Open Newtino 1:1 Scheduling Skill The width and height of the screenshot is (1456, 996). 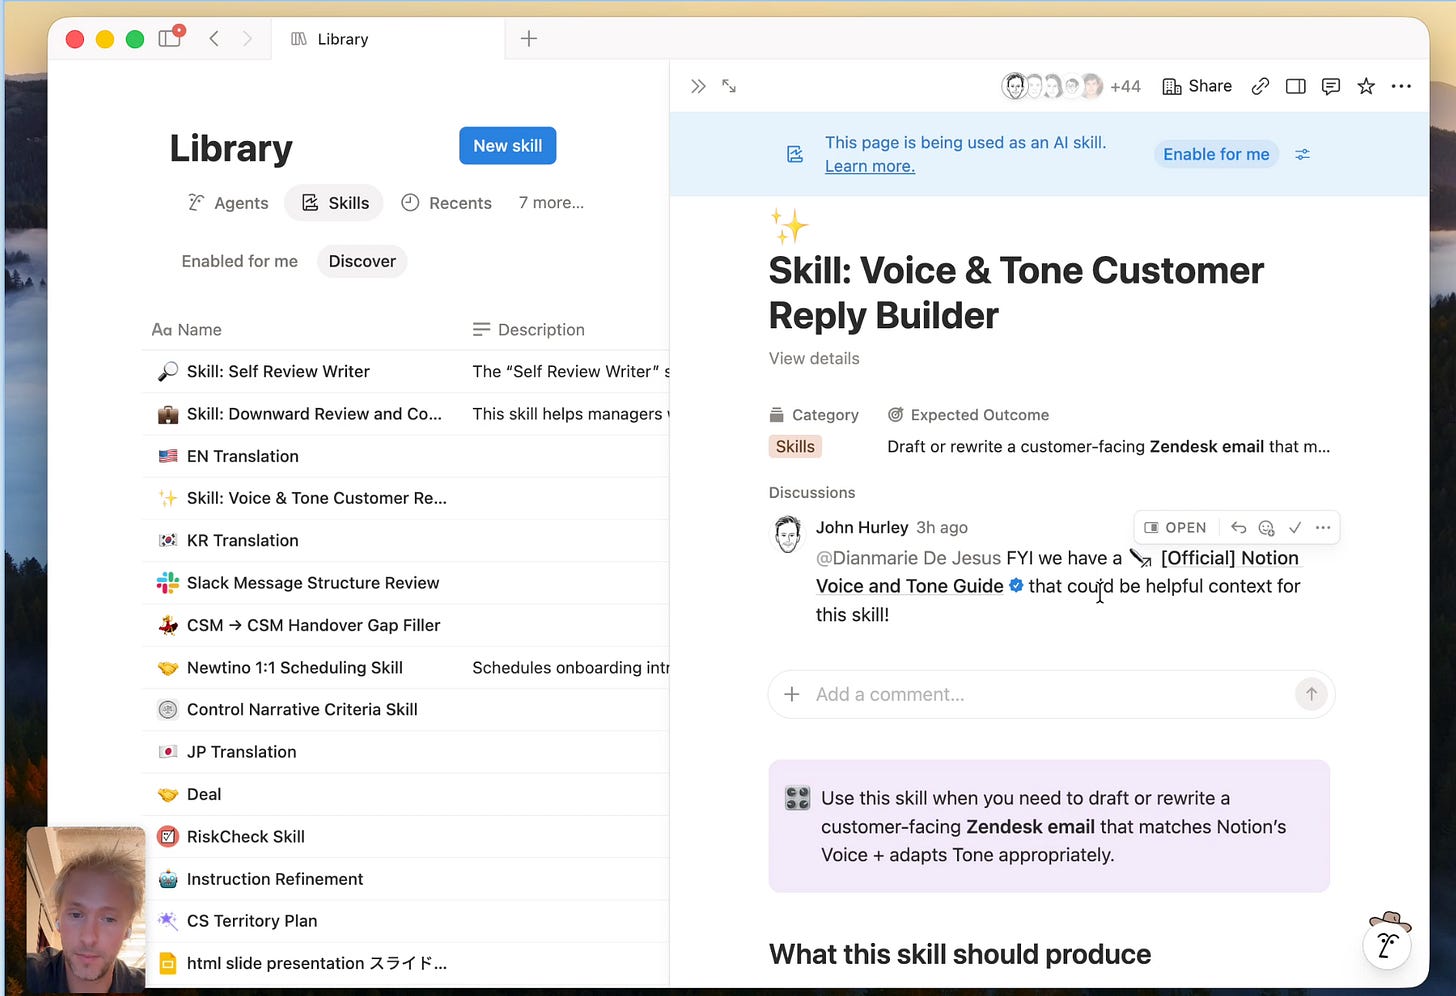295,668
